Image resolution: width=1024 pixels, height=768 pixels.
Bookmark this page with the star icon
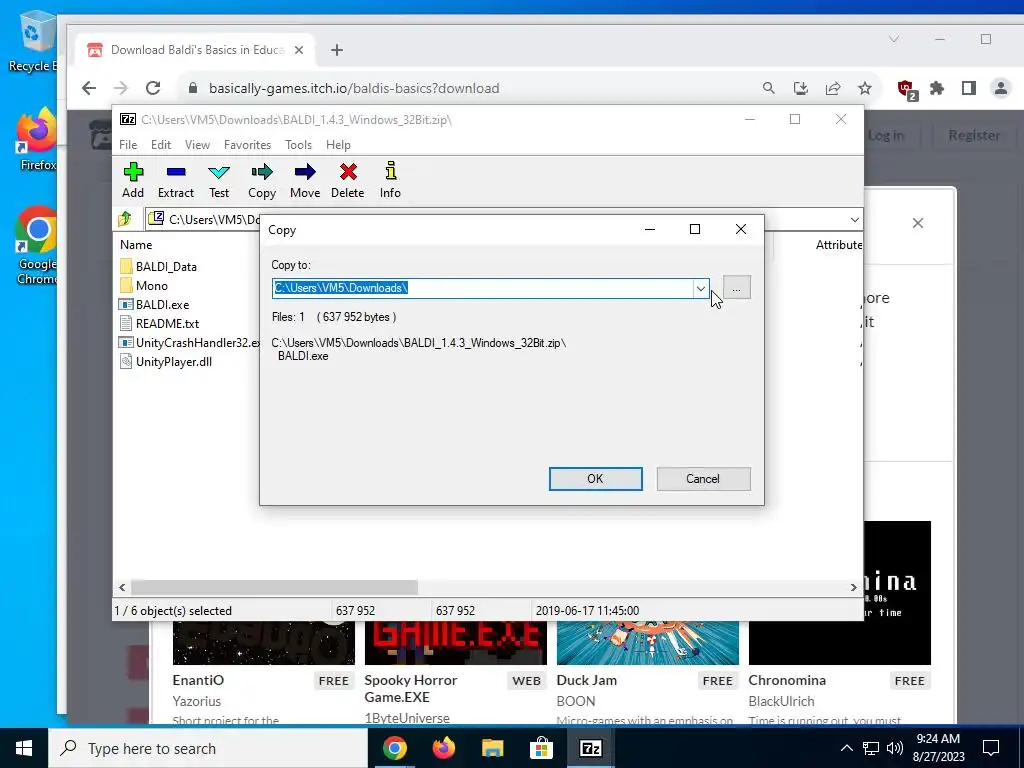click(865, 88)
